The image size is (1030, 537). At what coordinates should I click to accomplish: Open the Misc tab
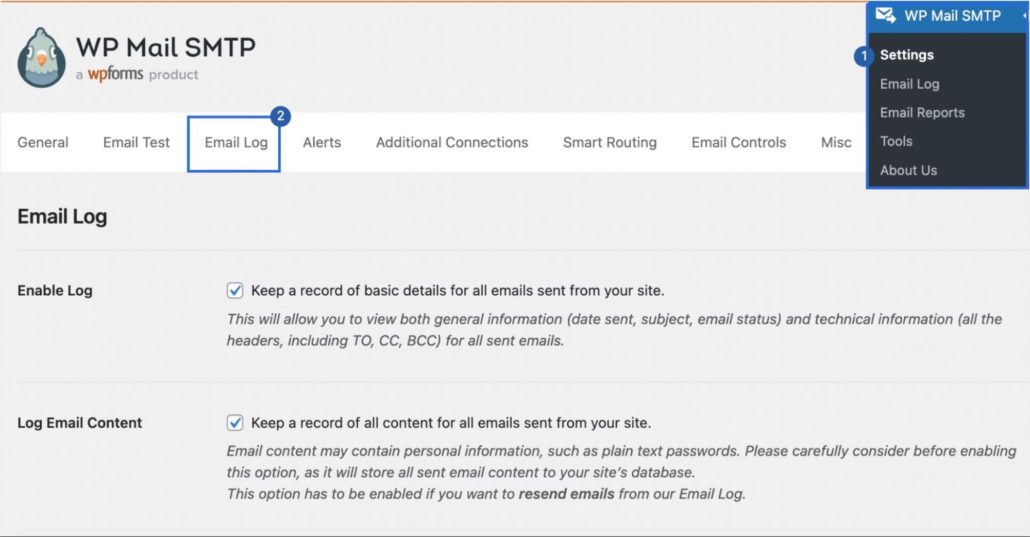point(836,143)
